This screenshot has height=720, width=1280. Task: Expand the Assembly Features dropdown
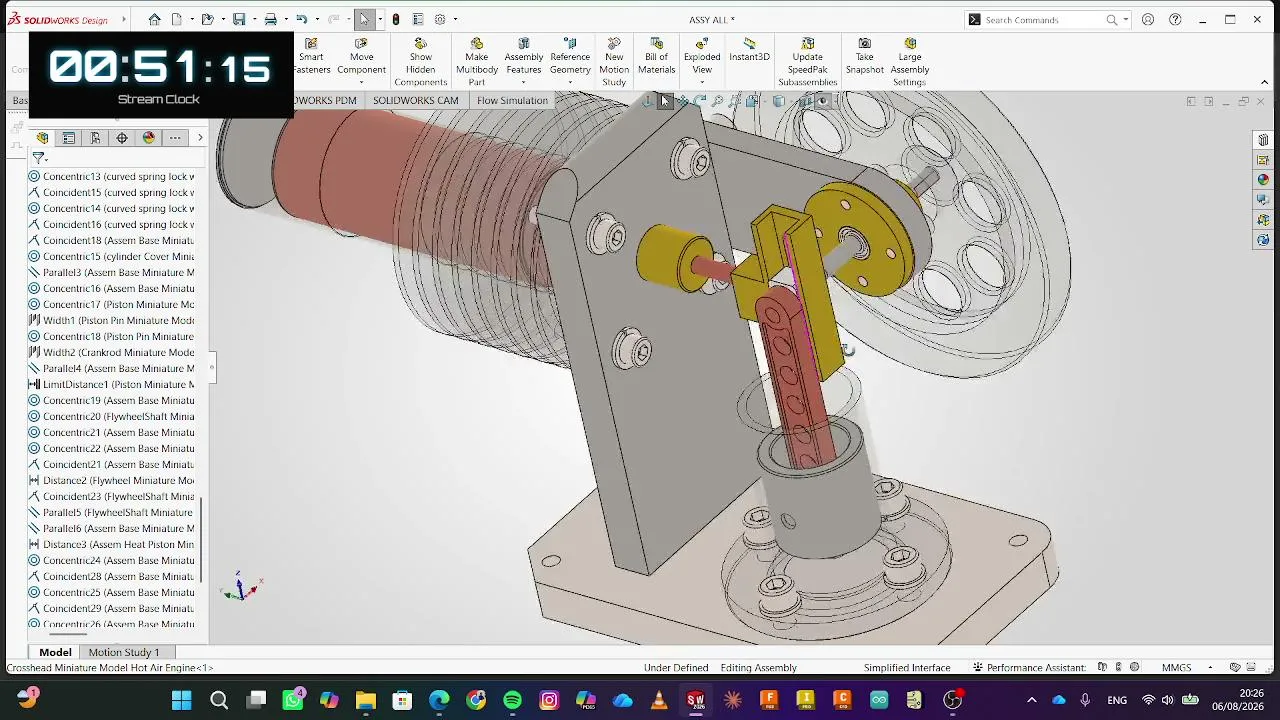[x=523, y=82]
